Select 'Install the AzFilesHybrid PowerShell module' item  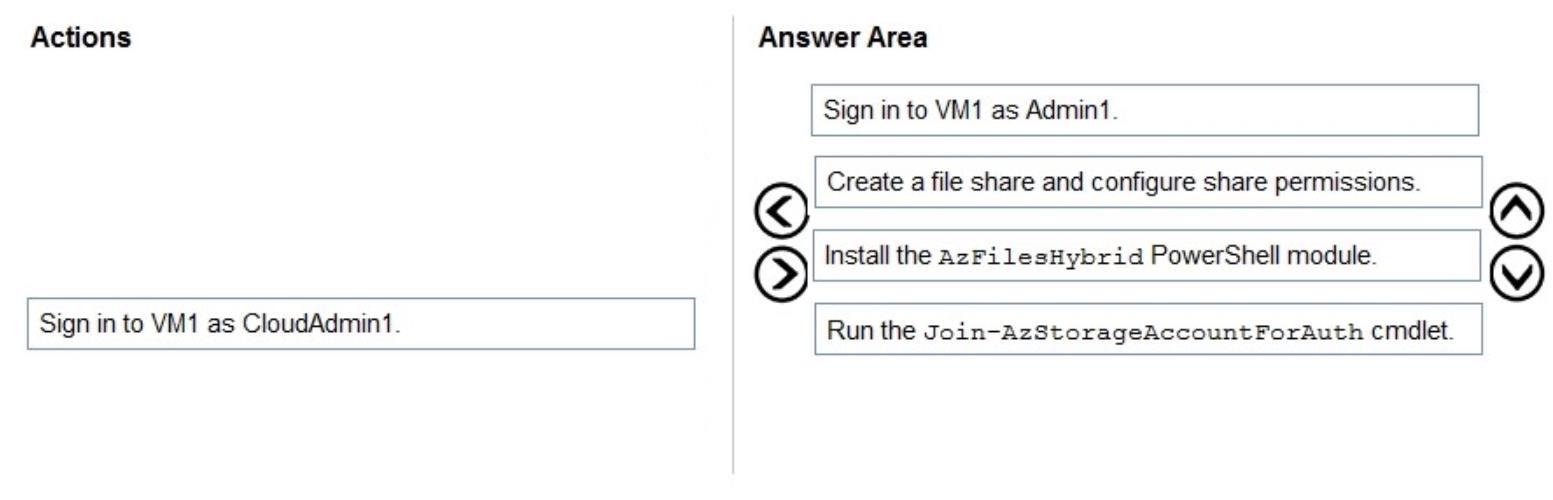click(x=1146, y=255)
